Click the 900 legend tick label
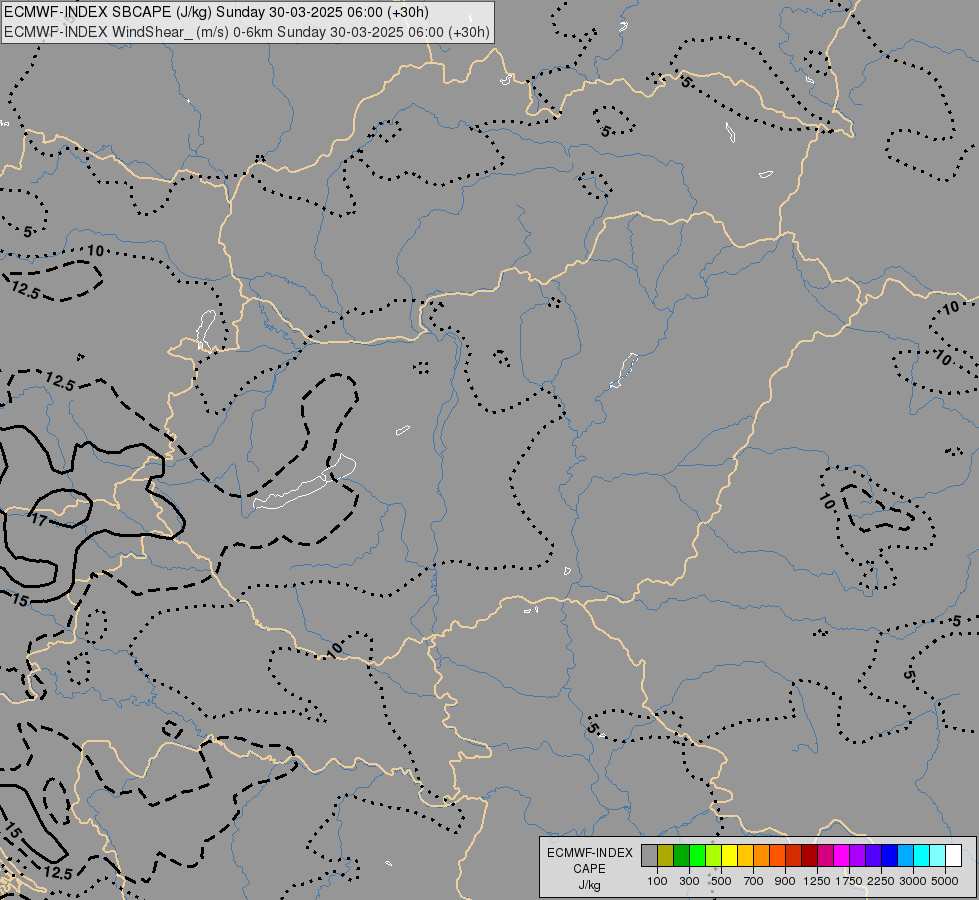This screenshot has height=900, width=979. [785, 881]
